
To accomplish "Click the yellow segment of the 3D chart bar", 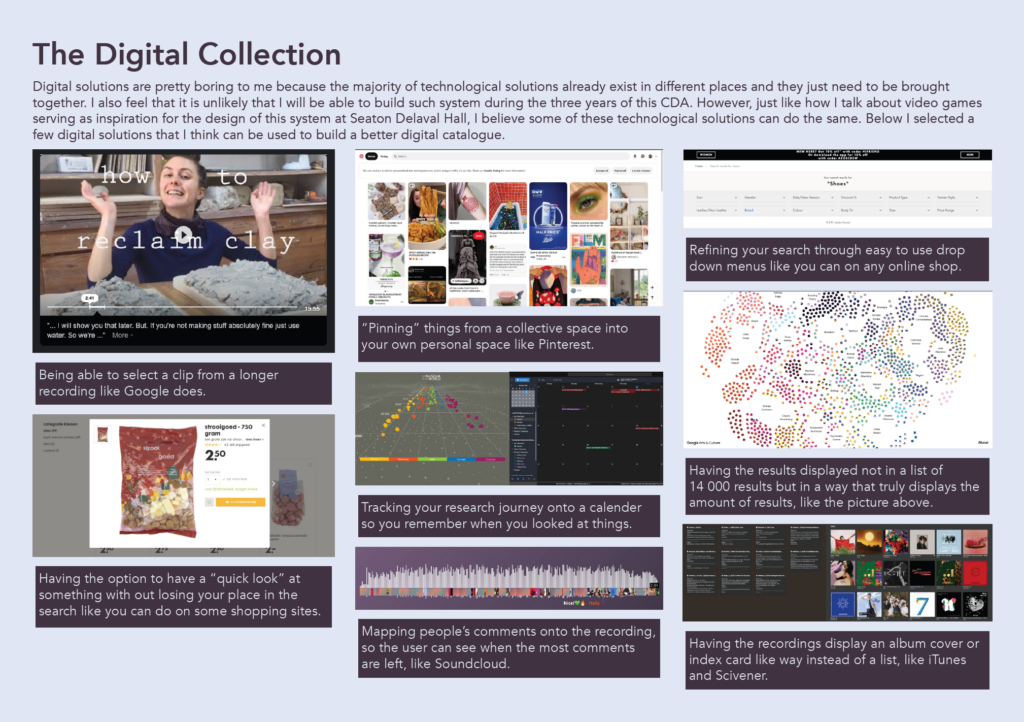I will click(x=374, y=459).
